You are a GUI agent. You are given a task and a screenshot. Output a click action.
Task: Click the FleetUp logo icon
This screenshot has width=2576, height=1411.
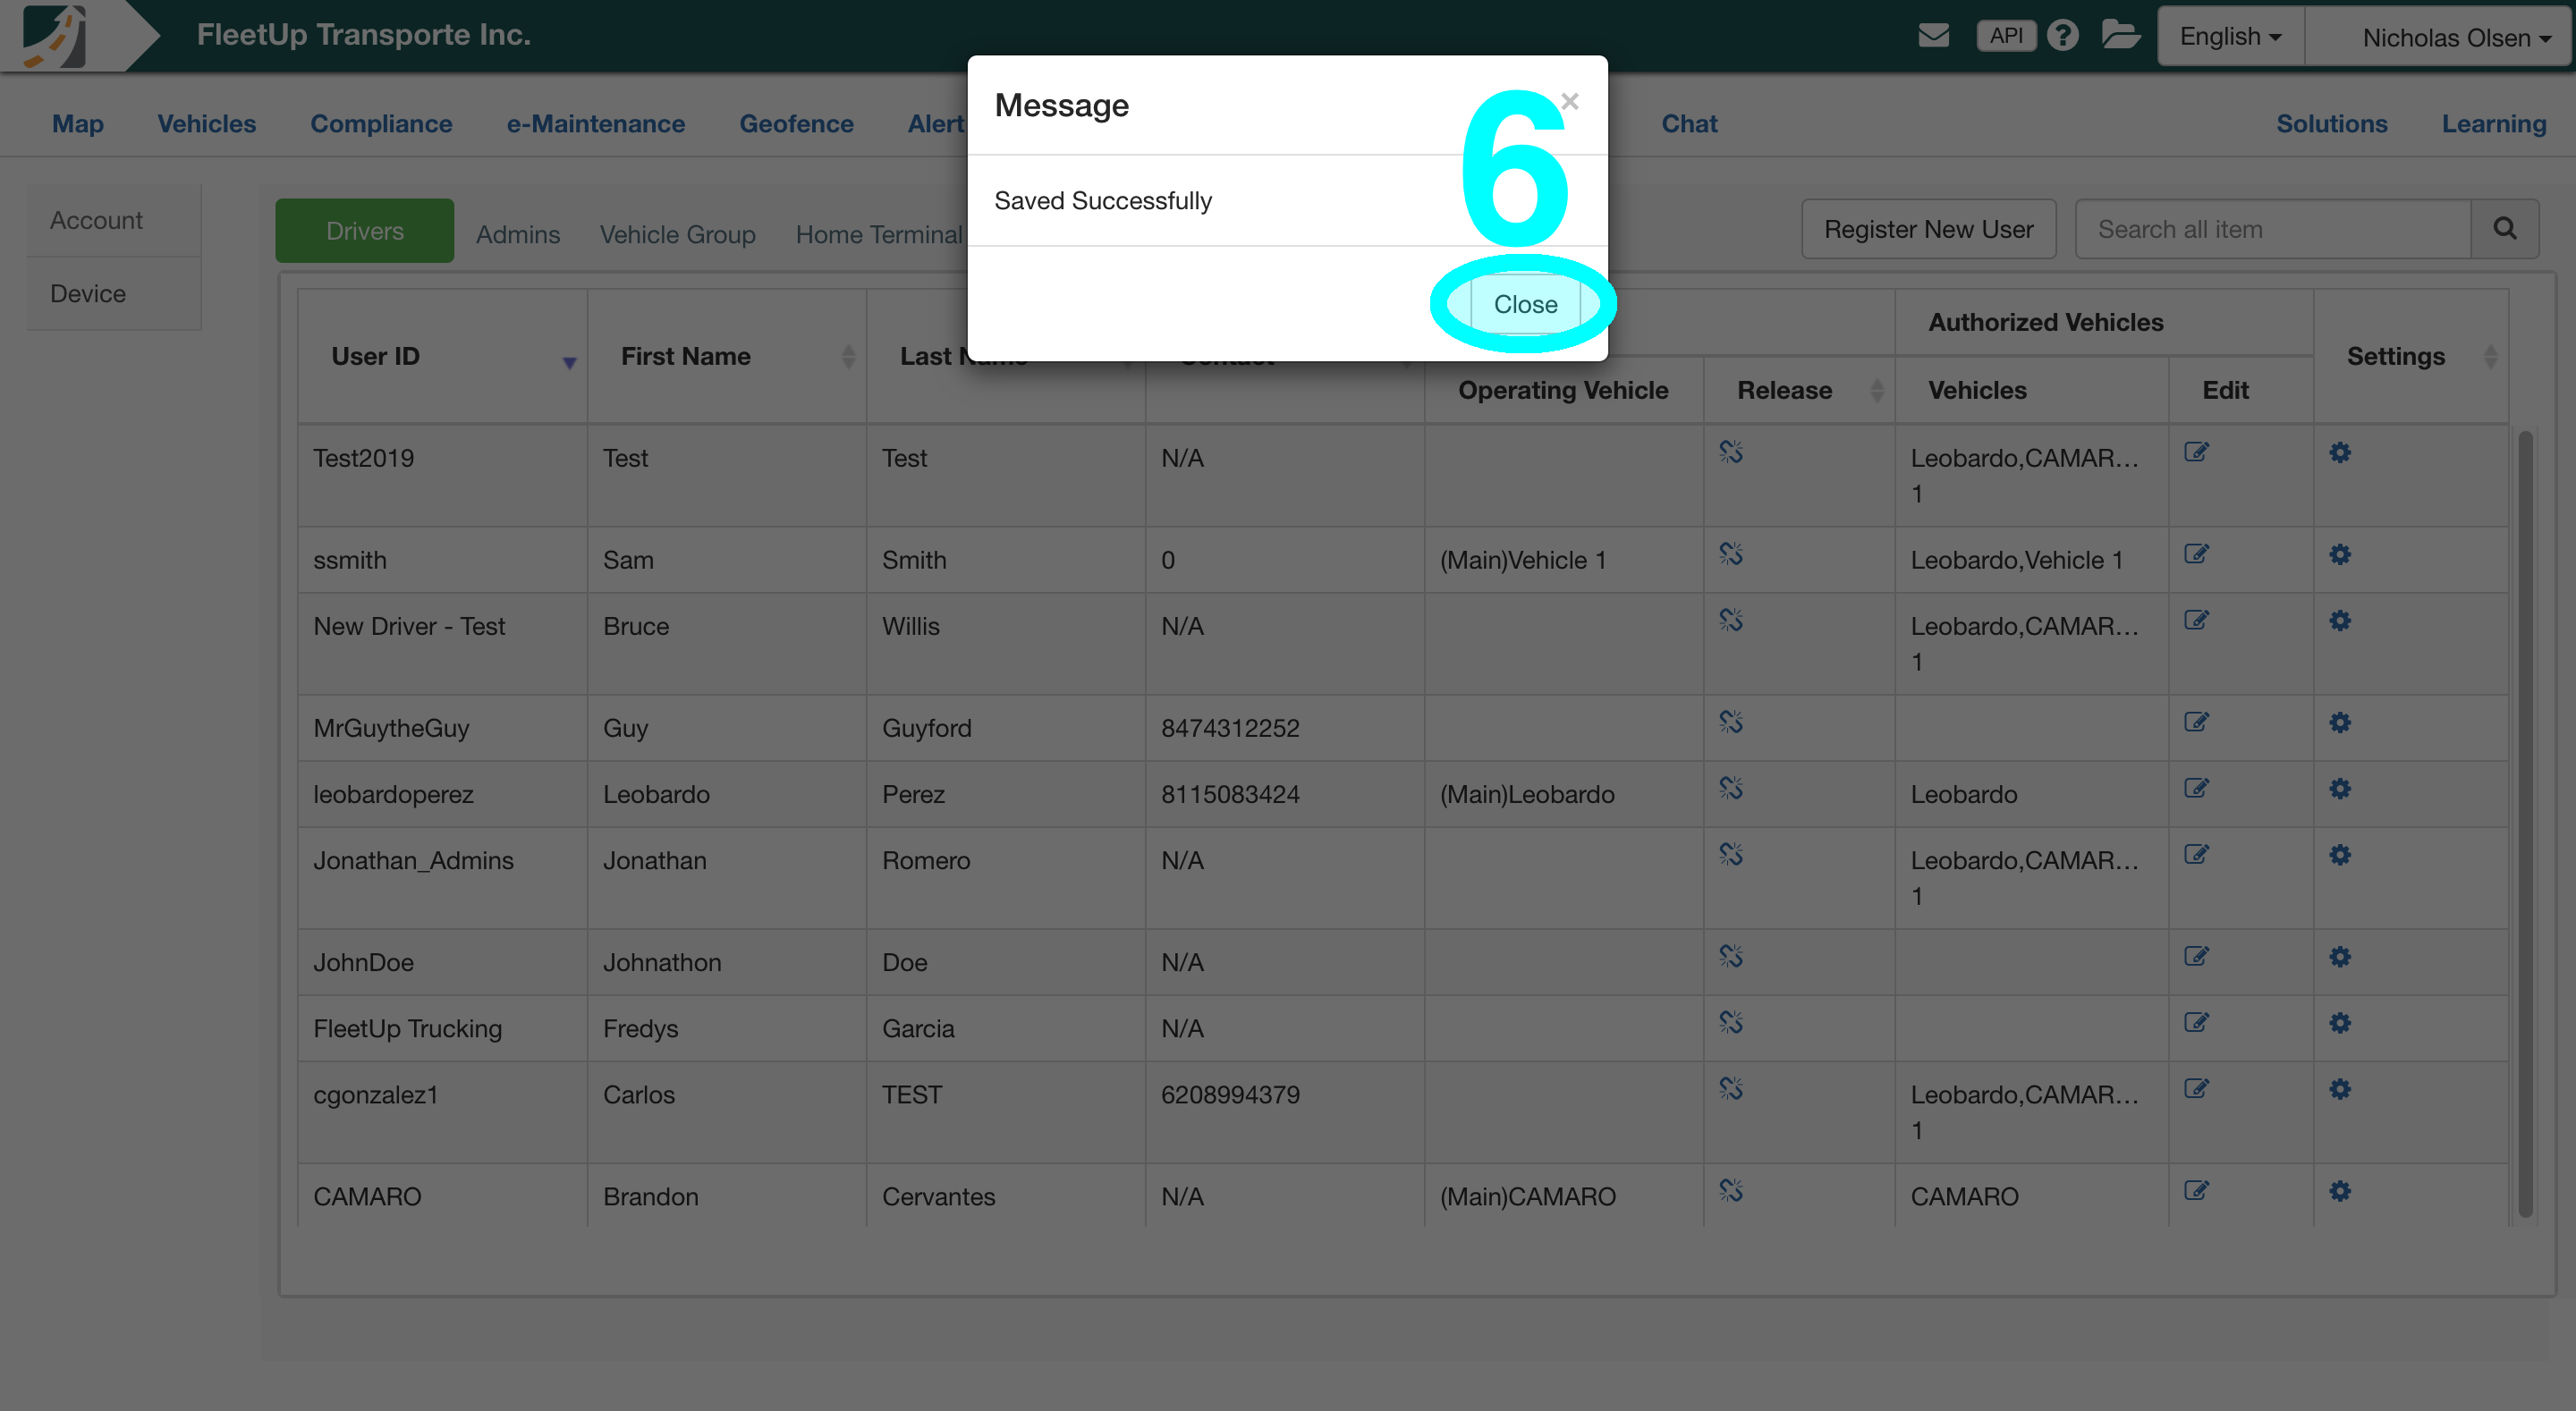tap(55, 36)
